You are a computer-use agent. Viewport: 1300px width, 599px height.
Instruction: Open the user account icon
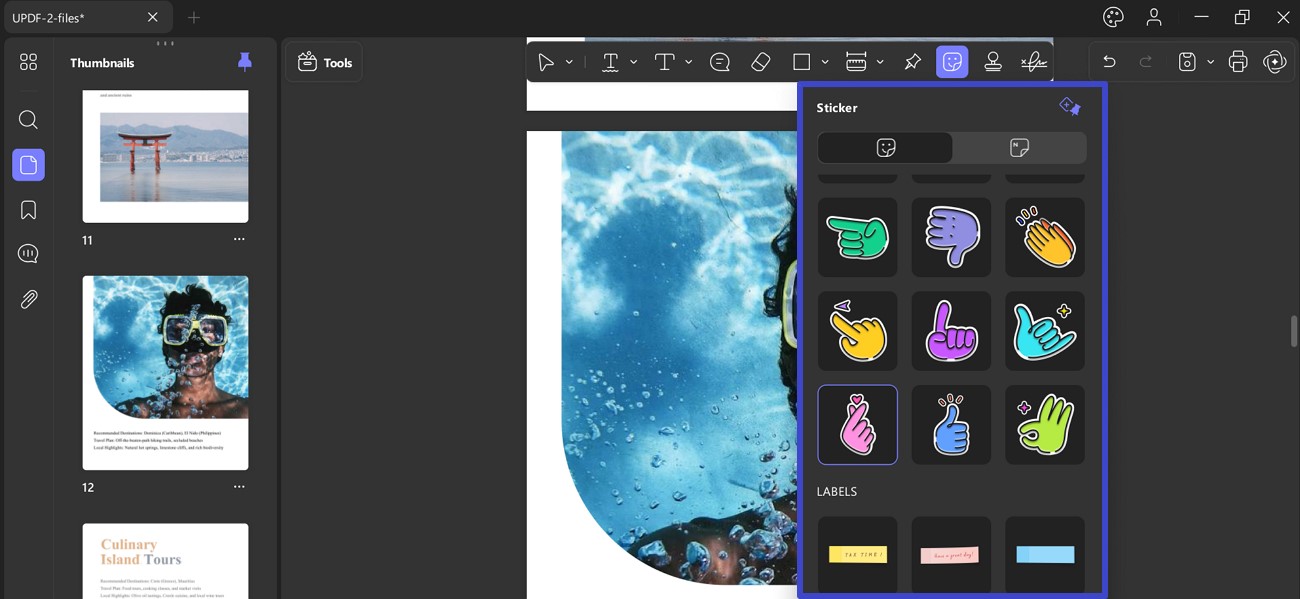pos(1154,17)
